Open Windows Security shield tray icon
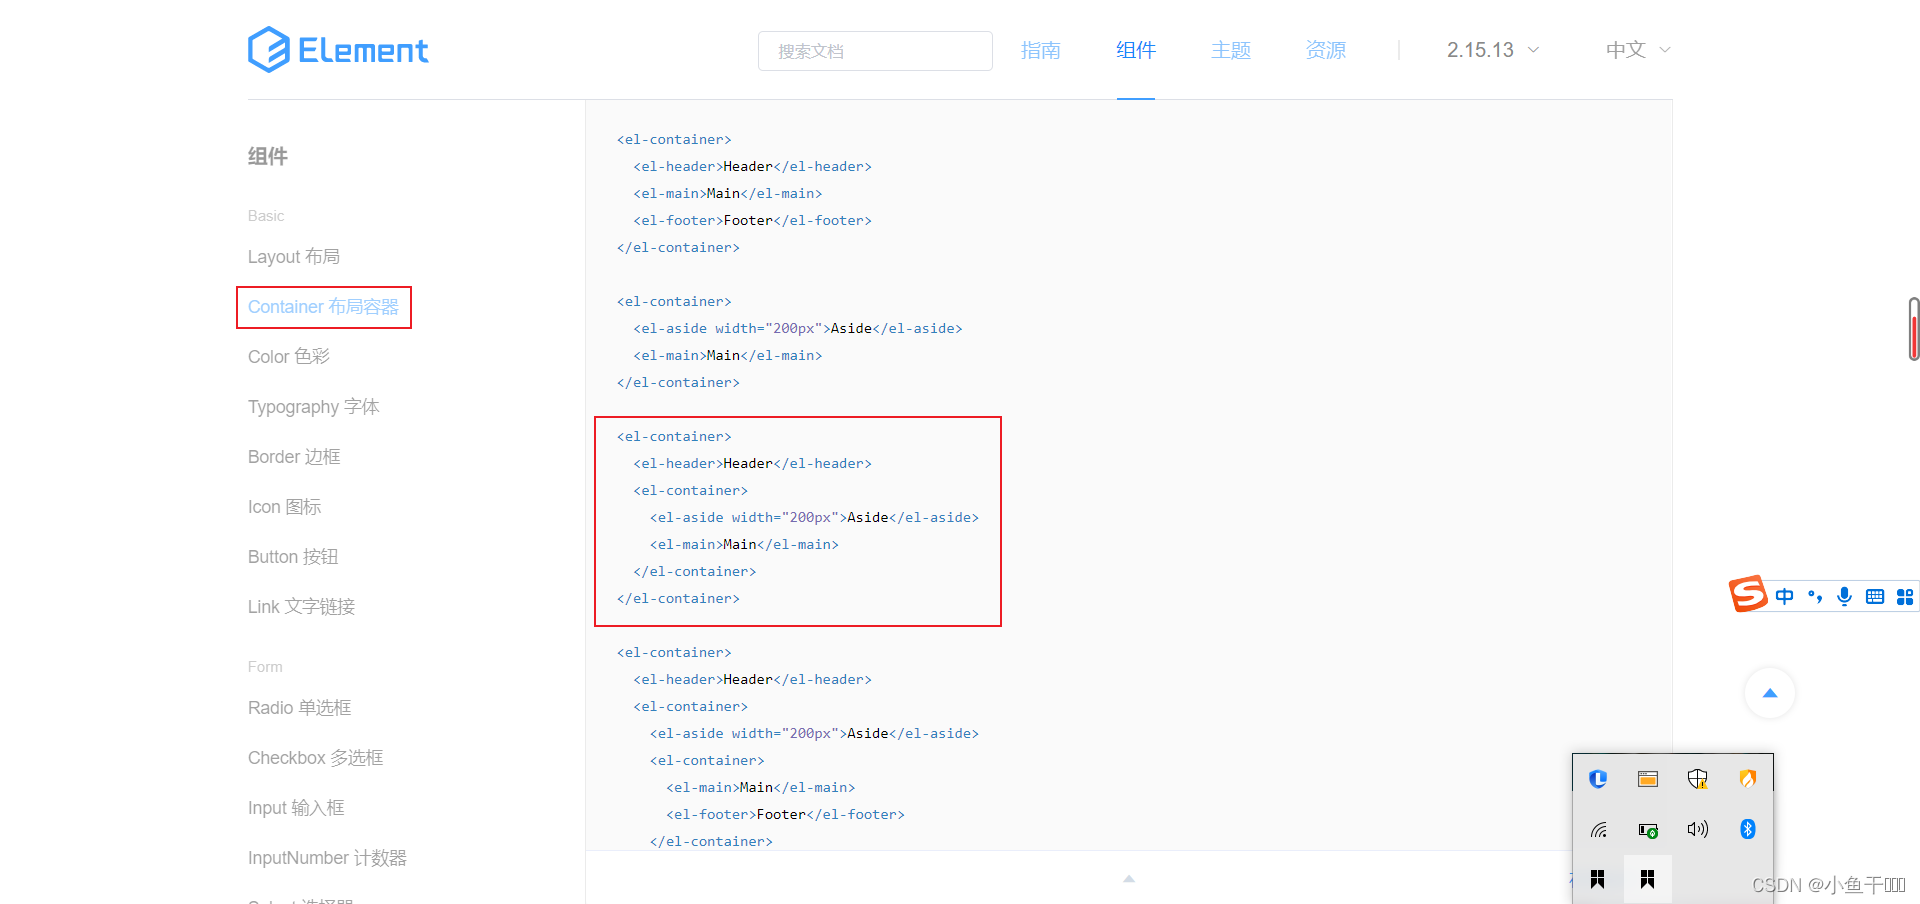Screen dimensions: 1920x904 [1698, 779]
